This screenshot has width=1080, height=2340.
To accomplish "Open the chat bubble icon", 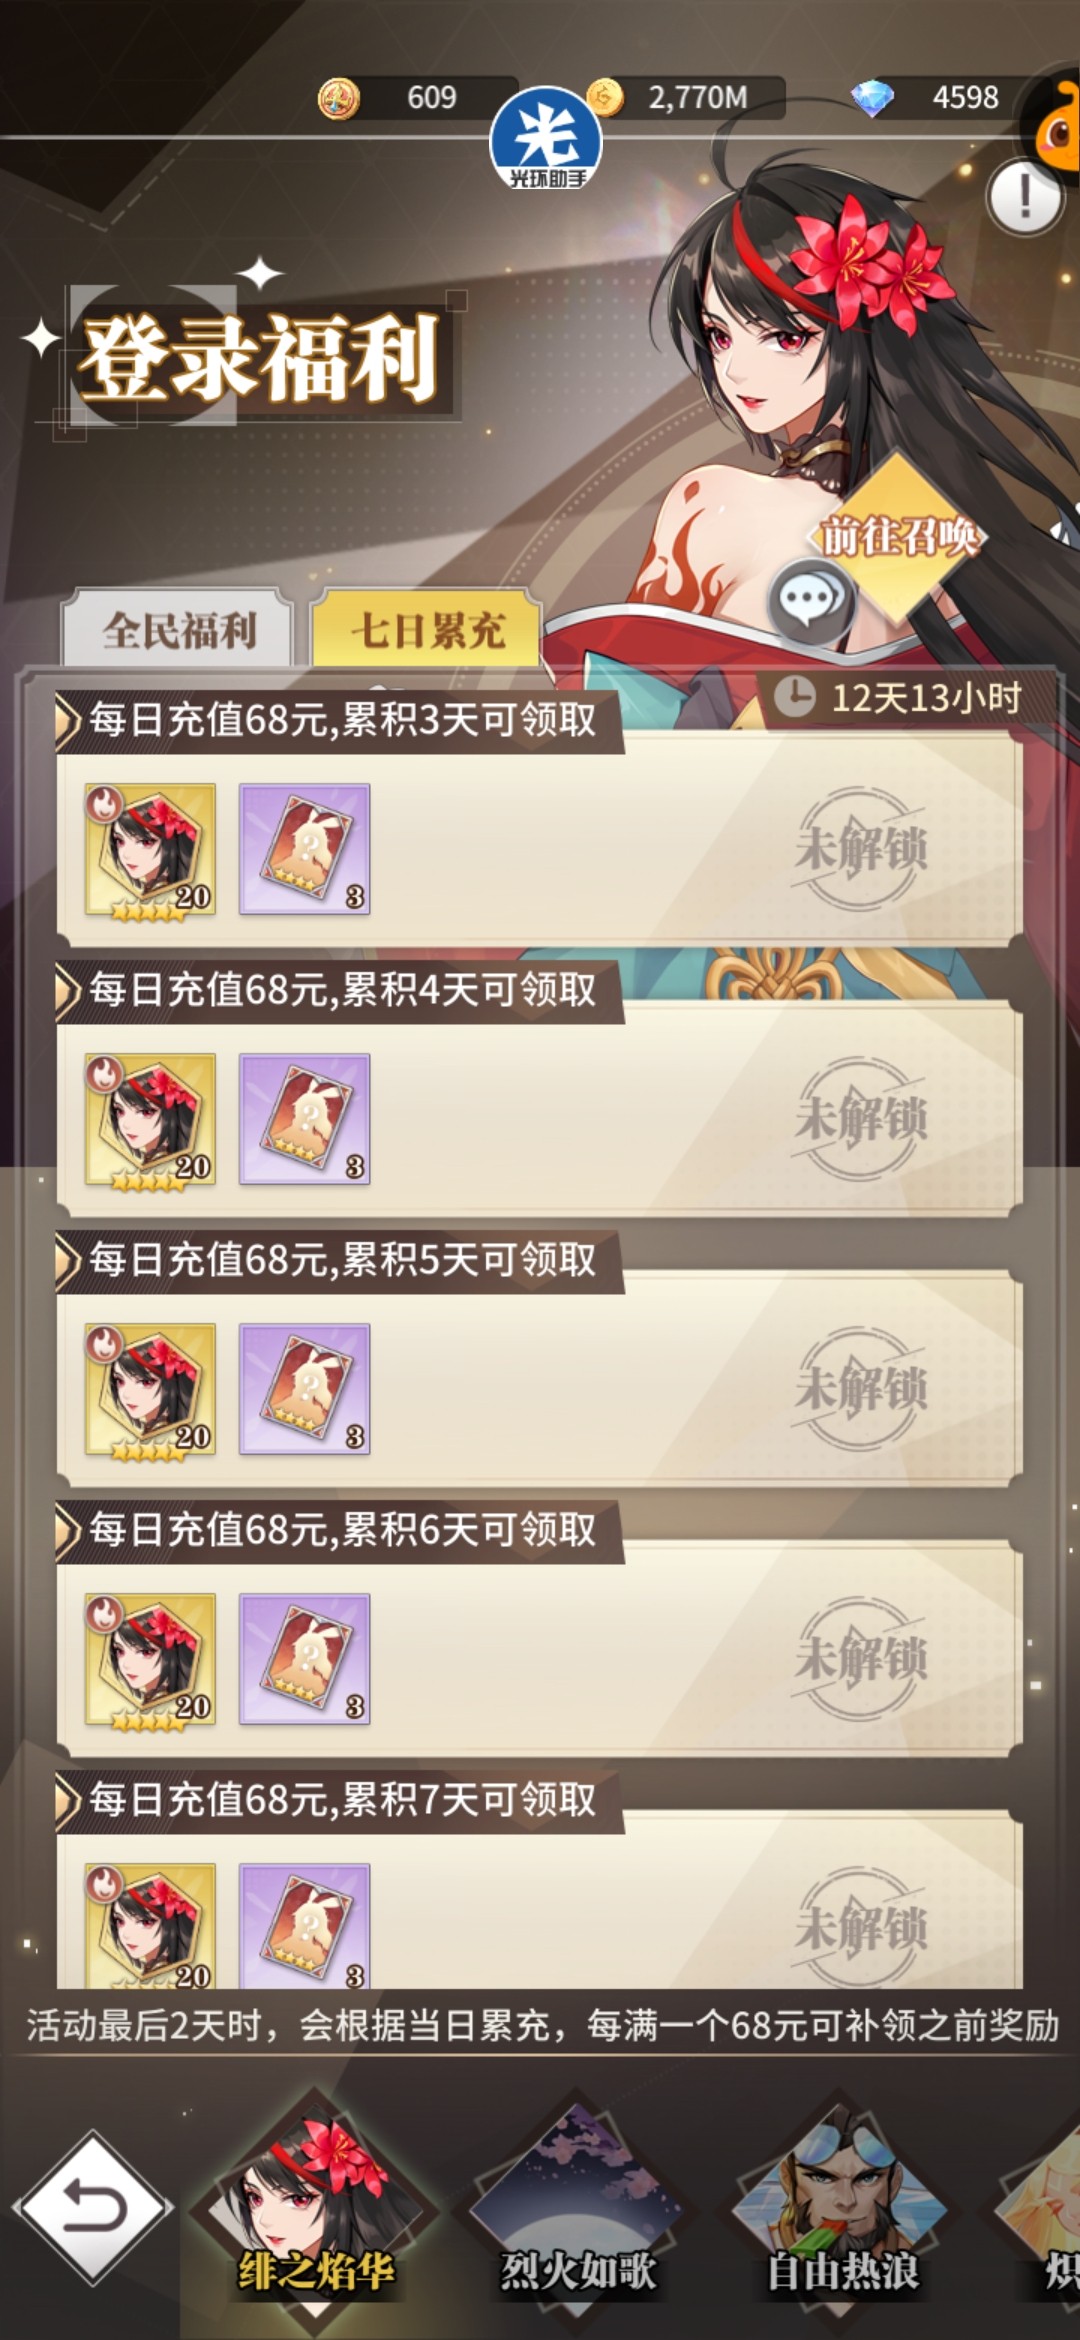I will pyautogui.click(x=811, y=601).
